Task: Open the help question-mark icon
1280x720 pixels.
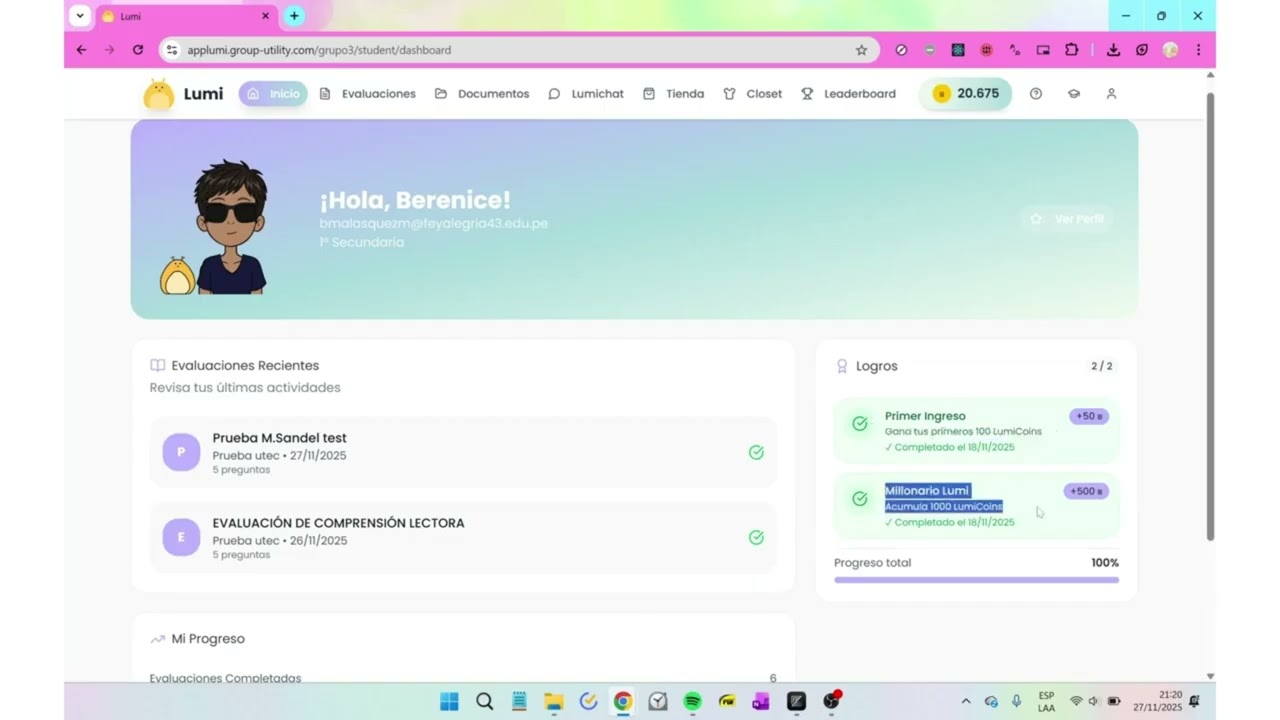Action: [x=1036, y=94]
